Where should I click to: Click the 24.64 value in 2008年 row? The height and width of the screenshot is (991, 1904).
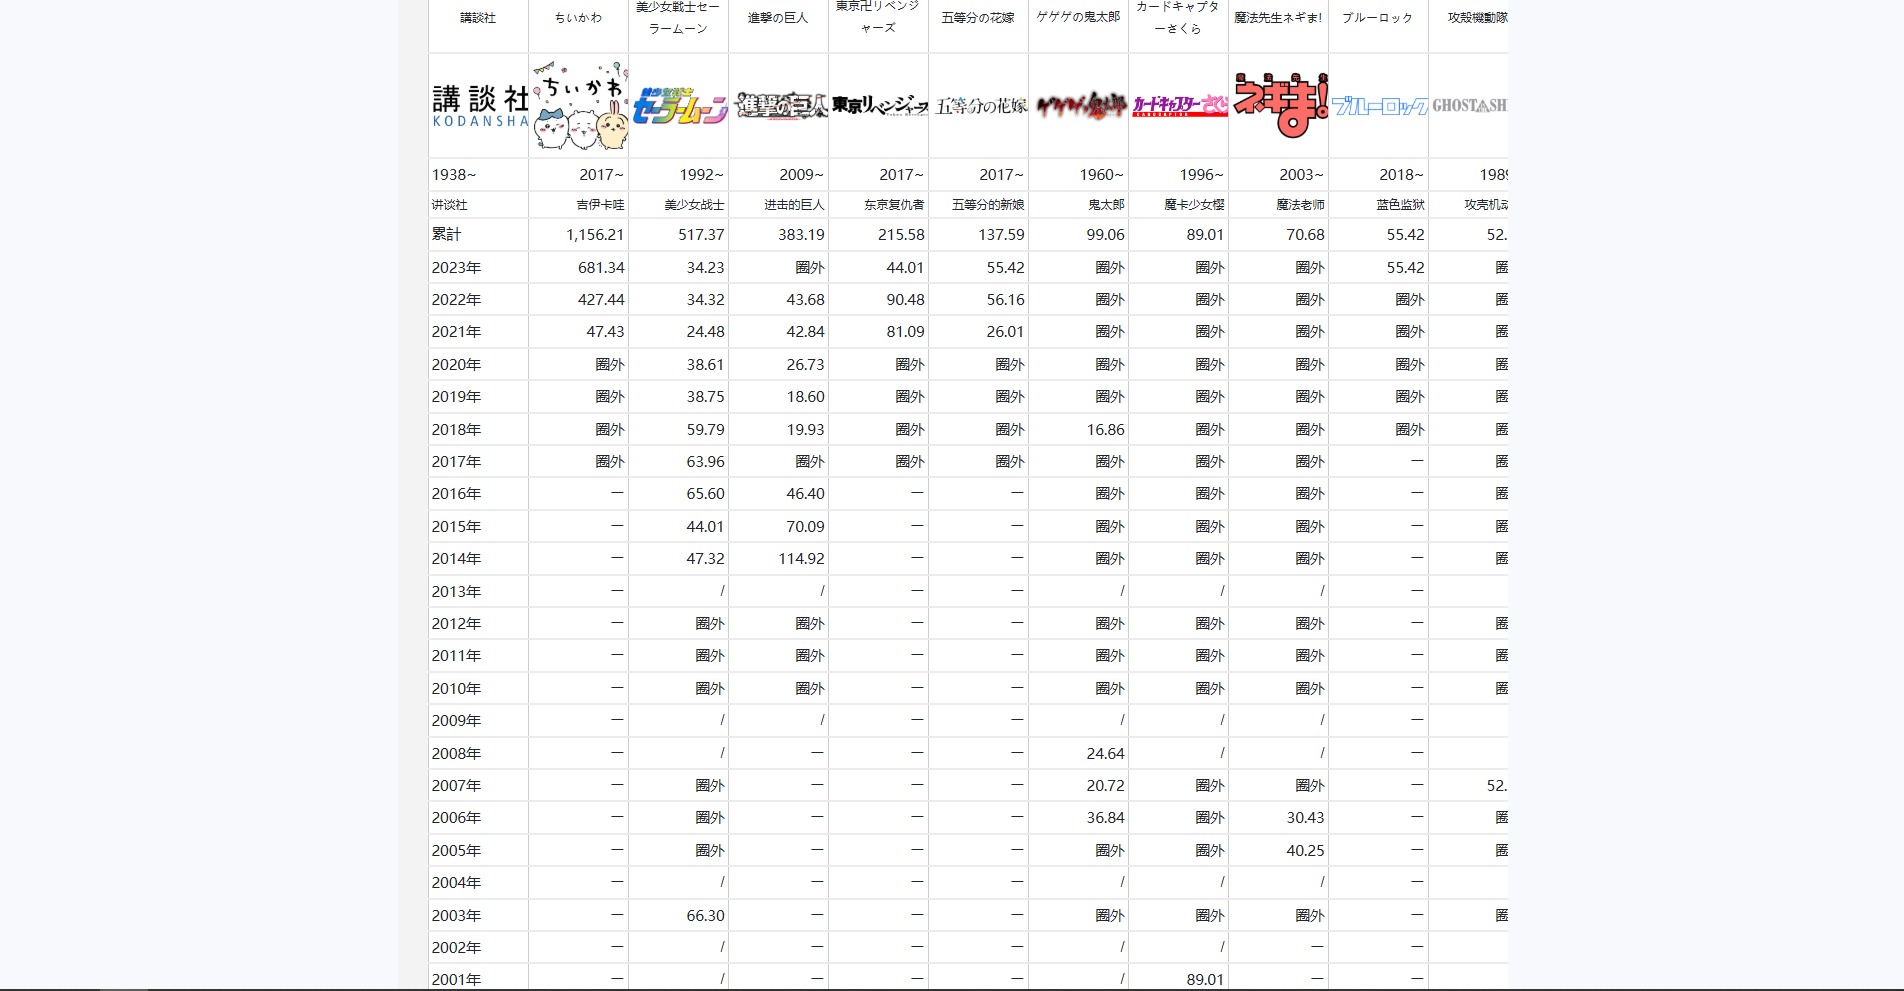tap(1105, 754)
